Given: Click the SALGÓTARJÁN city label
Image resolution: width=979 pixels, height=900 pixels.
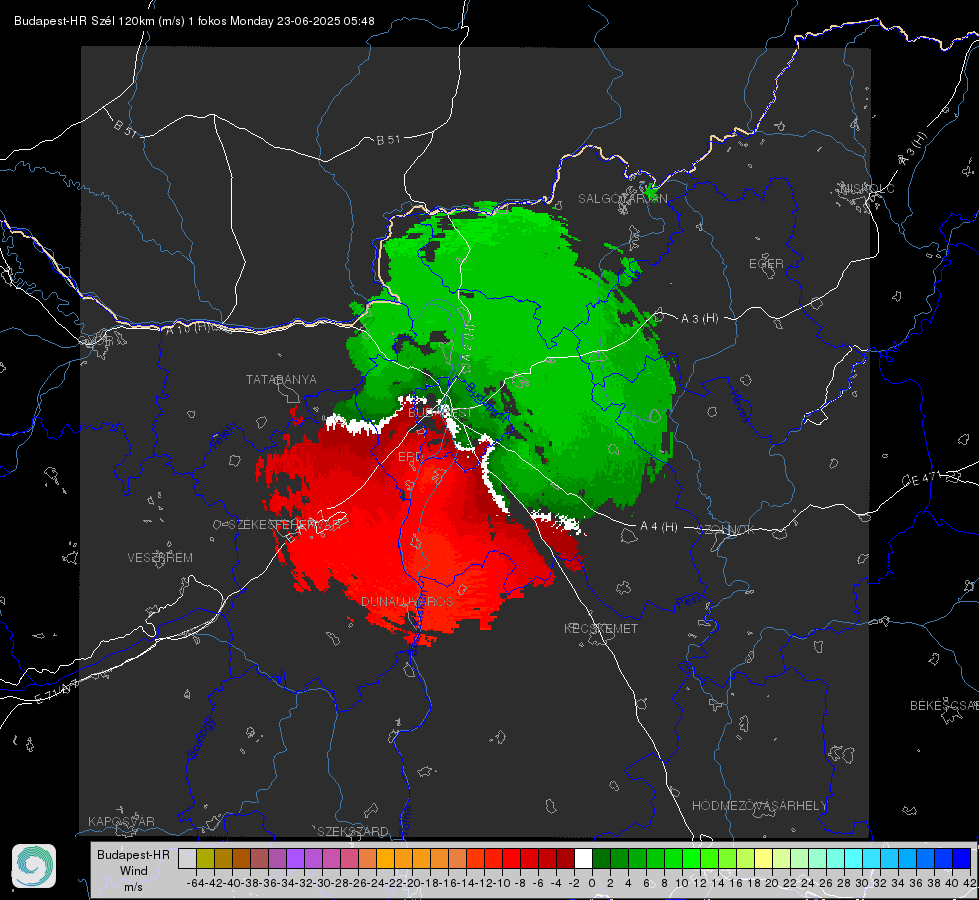Looking at the screenshot, I should pyautogui.click(x=622, y=199).
